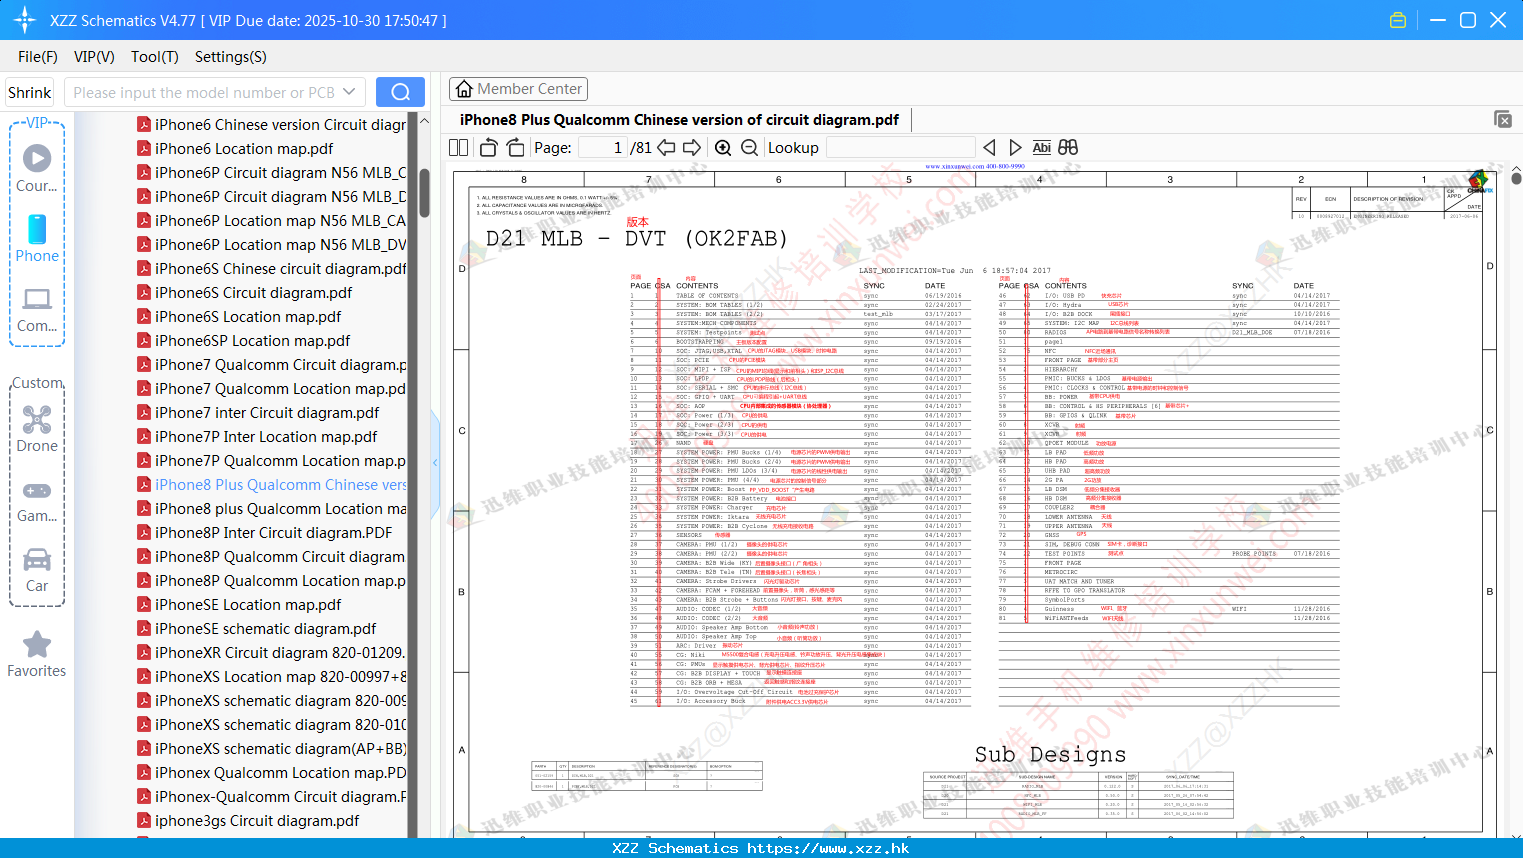The width and height of the screenshot is (1523, 858).
Task: Go to next page arrow
Action: coord(692,148)
